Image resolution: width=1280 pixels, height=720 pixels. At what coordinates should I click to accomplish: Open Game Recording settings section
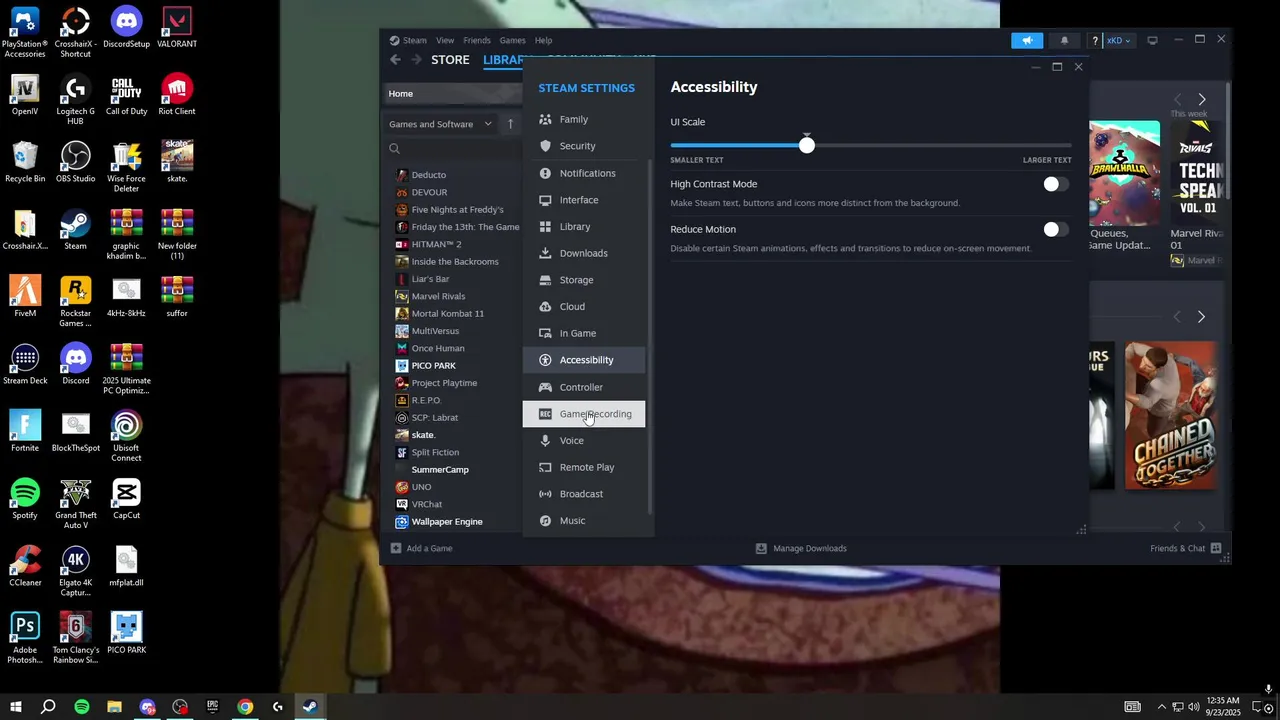pyautogui.click(x=584, y=414)
